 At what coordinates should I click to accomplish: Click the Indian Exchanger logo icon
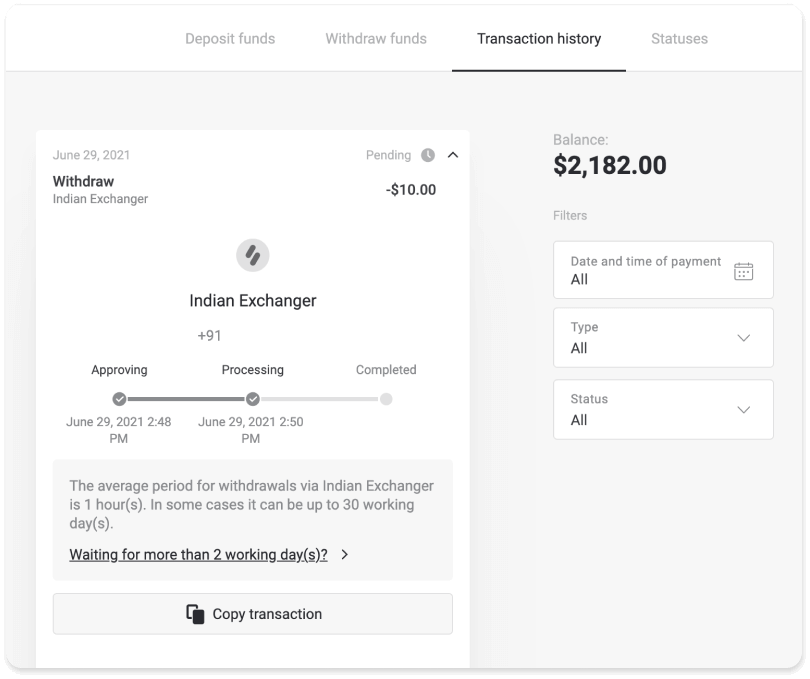[x=252, y=255]
